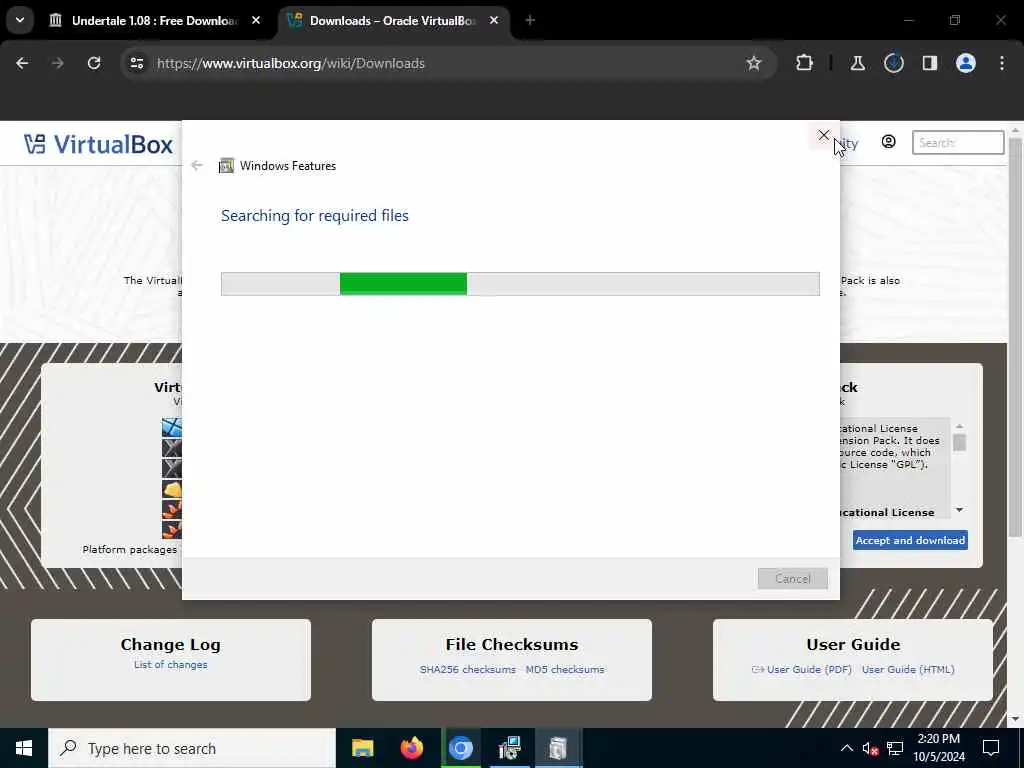Click the Cancel button in Windows Features

(x=792, y=579)
